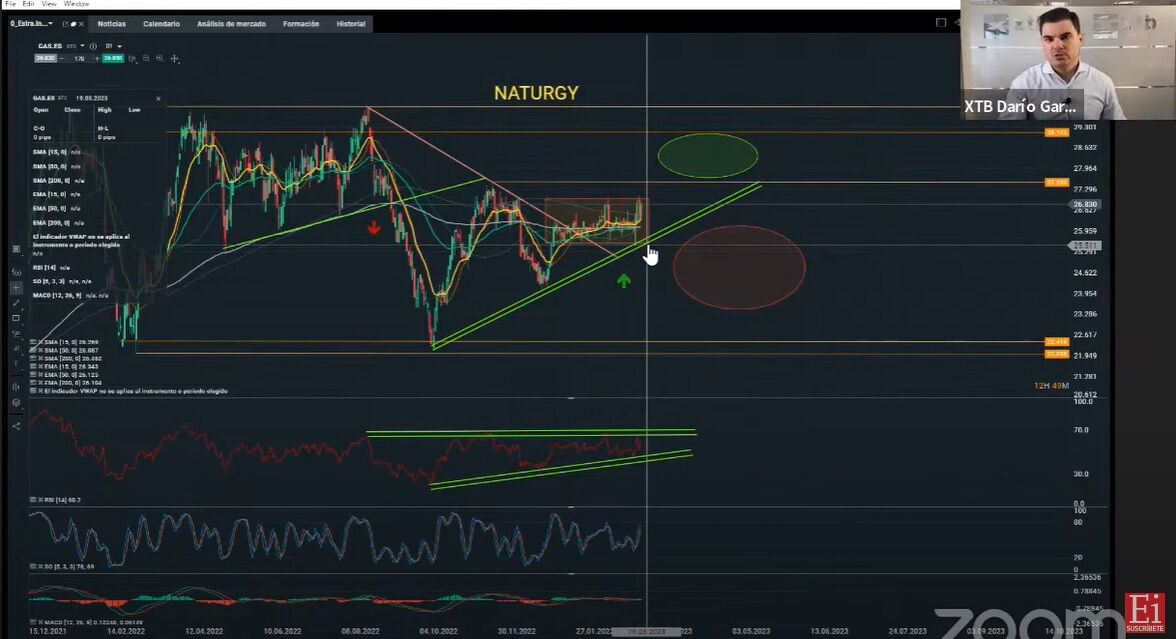Detach the 0_Estra chart tab into window

click(x=65, y=24)
